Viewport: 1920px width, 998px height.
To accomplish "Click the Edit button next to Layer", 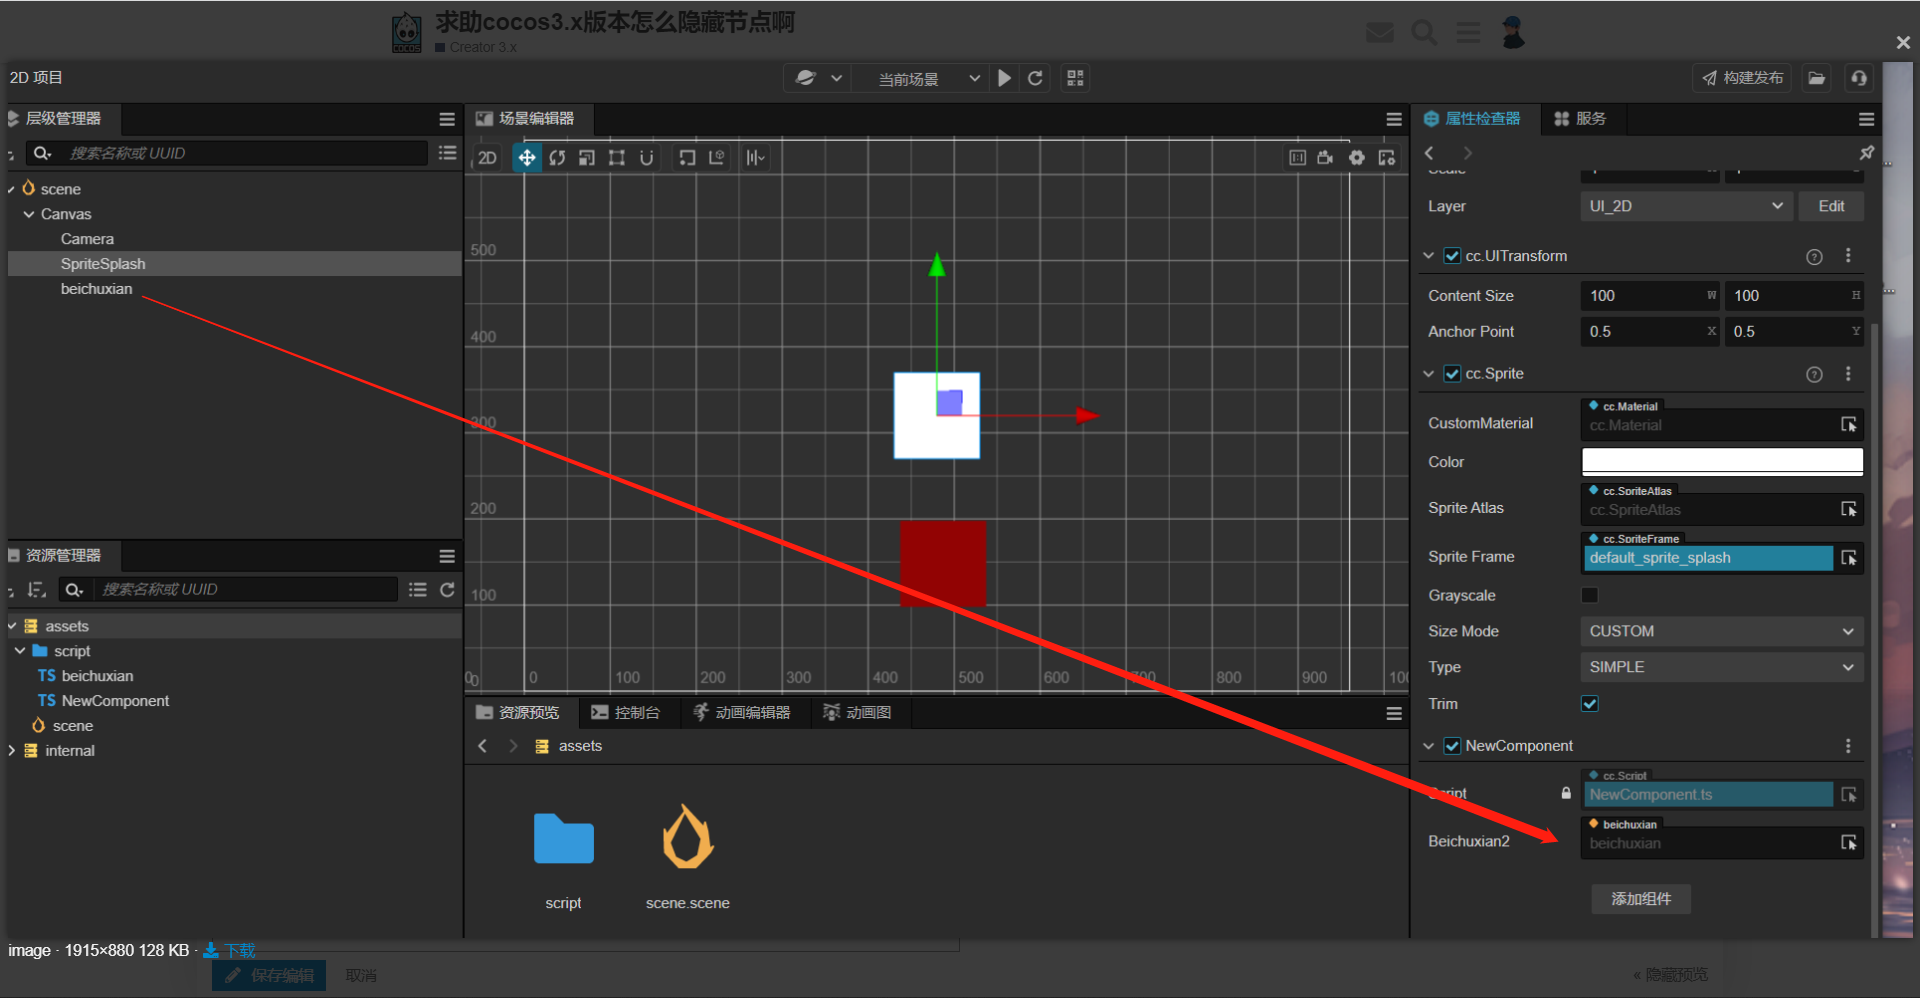I will (1831, 206).
